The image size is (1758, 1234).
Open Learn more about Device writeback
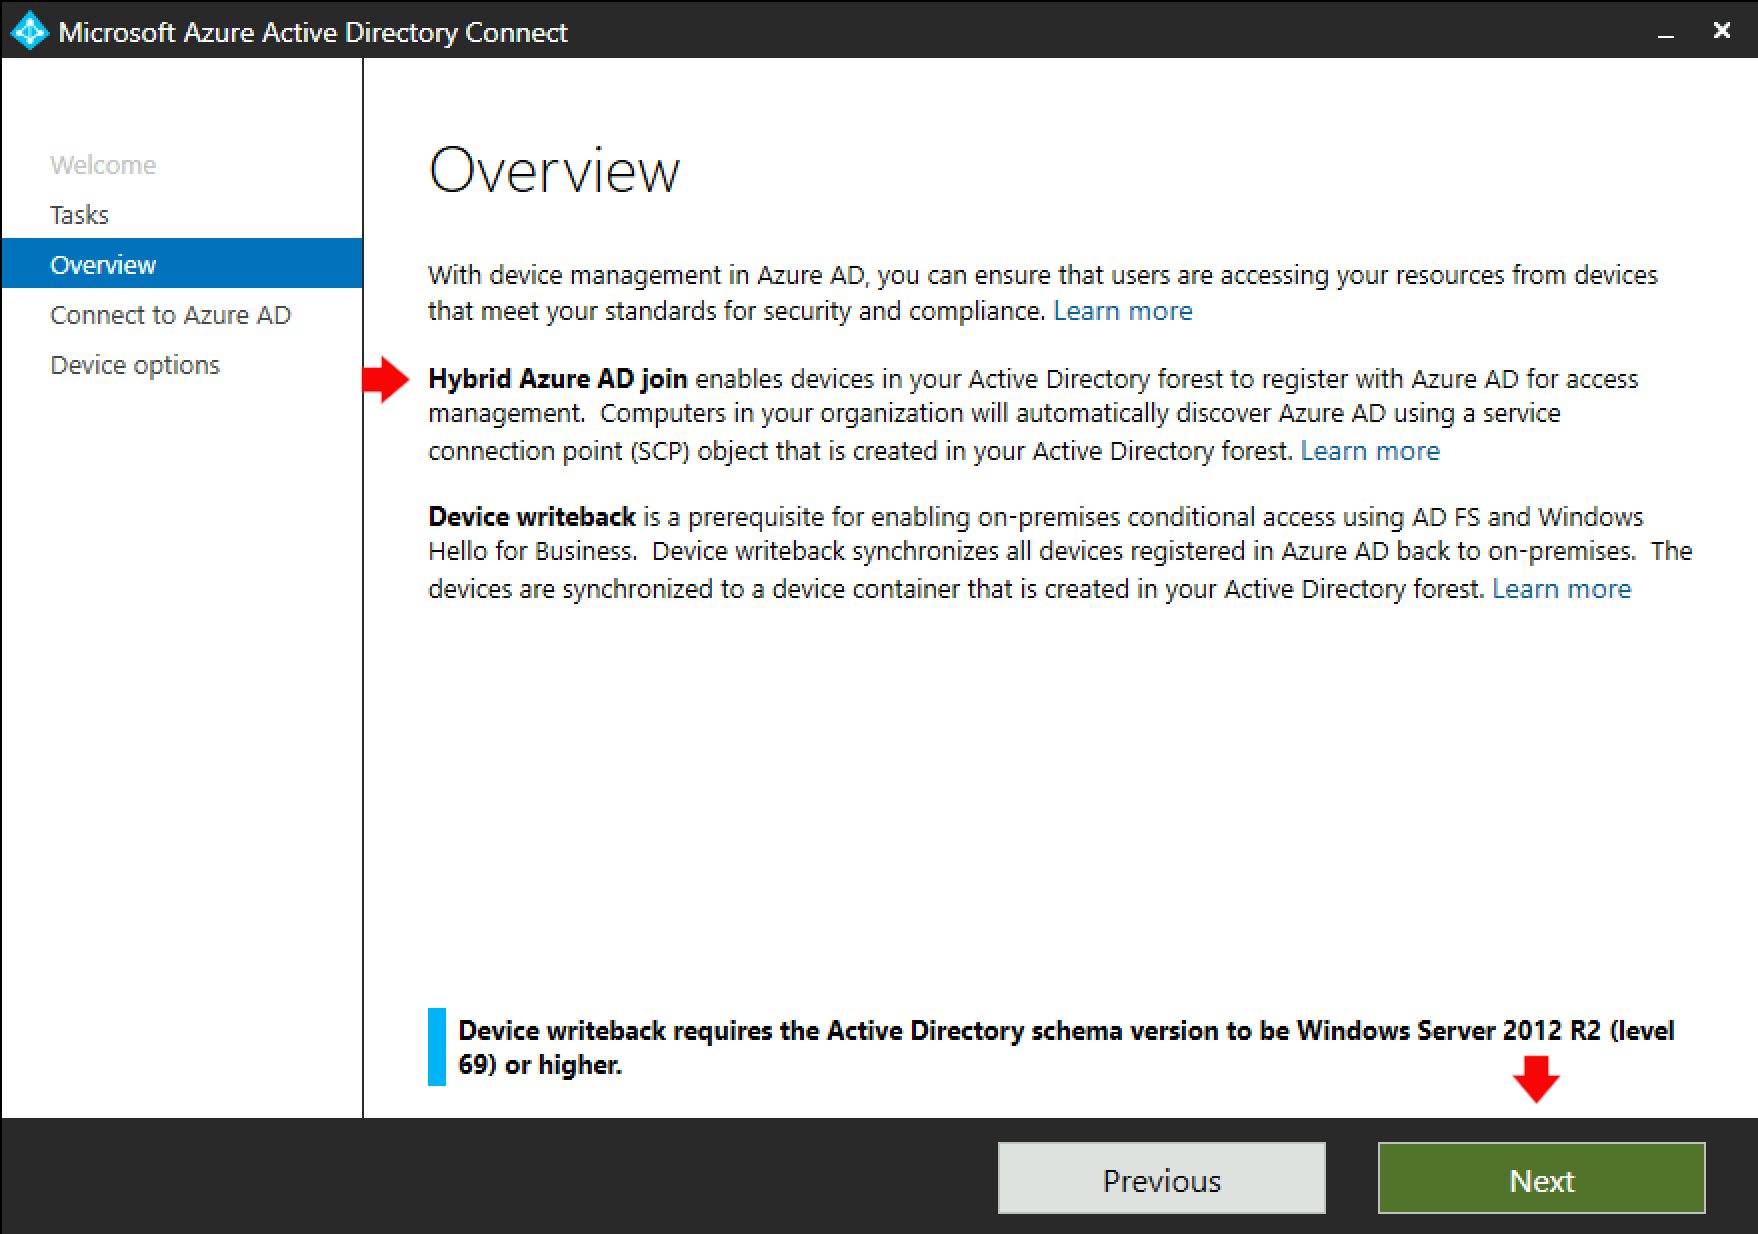[x=1561, y=589]
